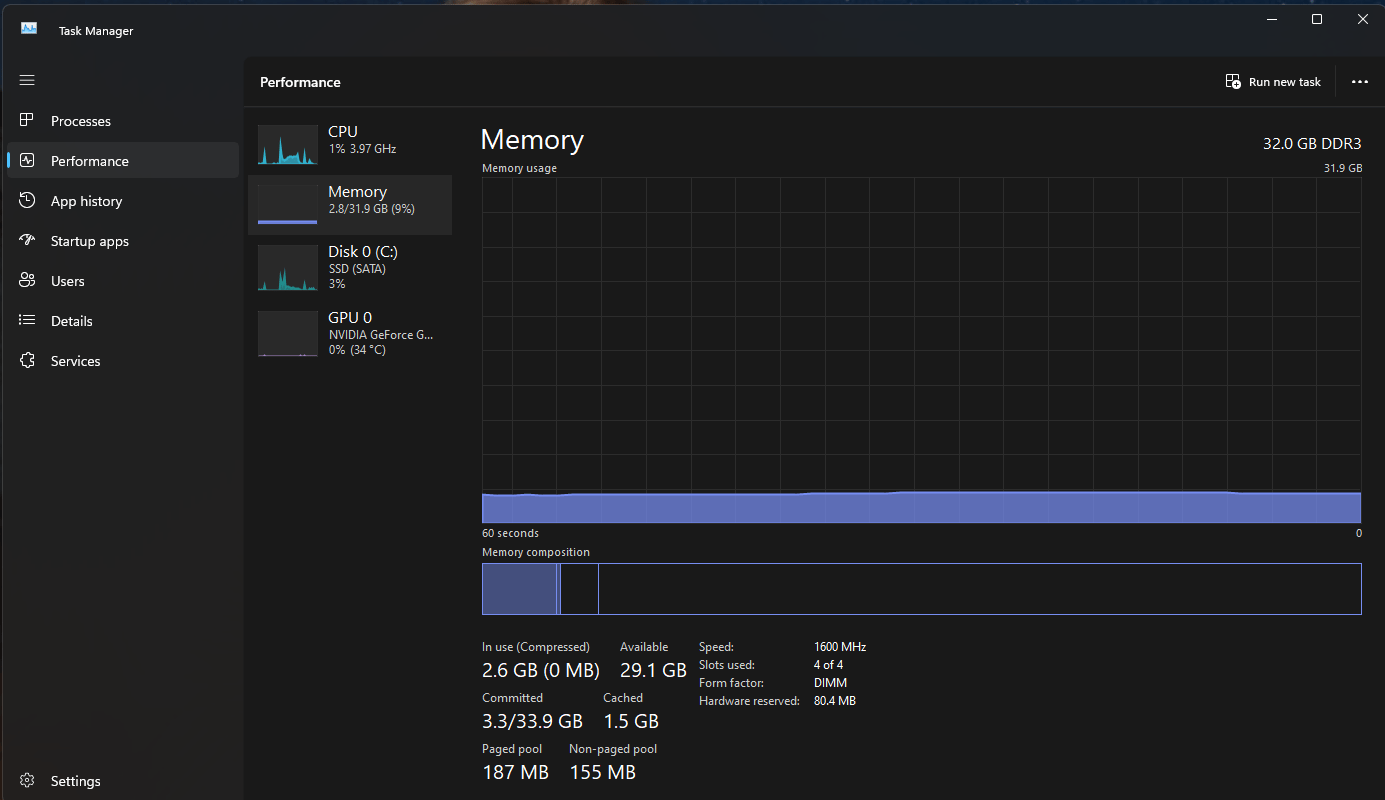Image resolution: width=1385 pixels, height=800 pixels.
Task: Click the '1600 MHz' speed value
Action: pyautogui.click(x=840, y=647)
